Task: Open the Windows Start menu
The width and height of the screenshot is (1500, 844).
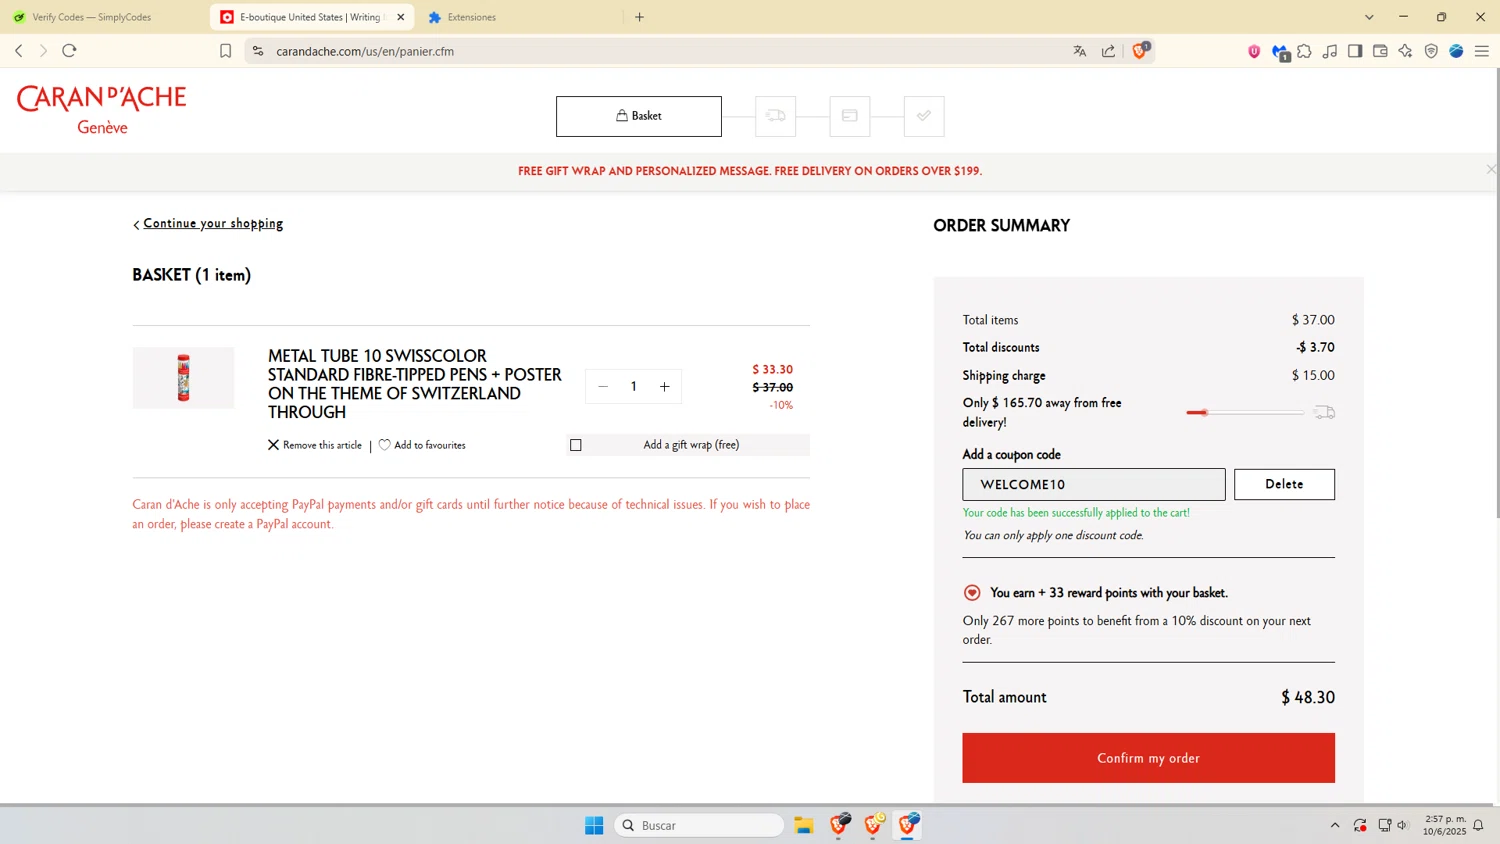Action: coord(594,825)
